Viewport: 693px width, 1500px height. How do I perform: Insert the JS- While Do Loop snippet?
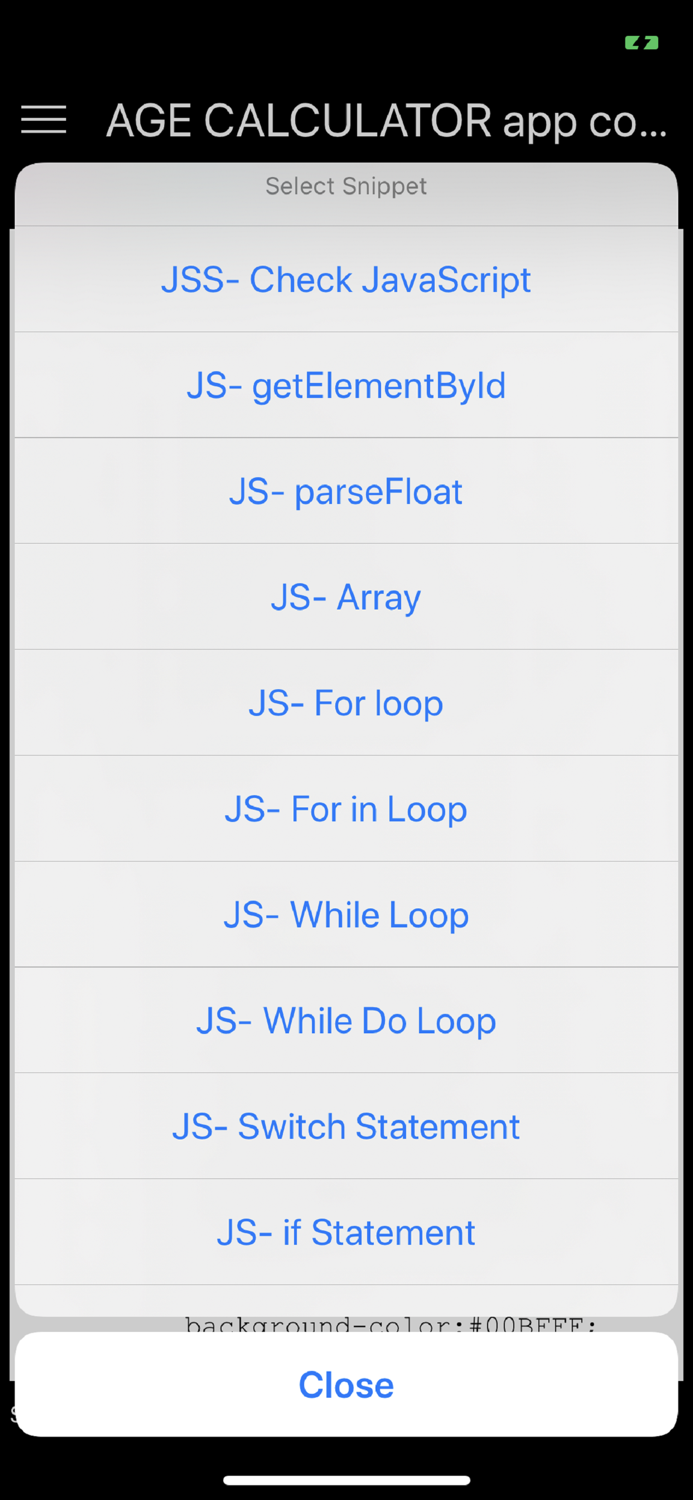tap(346, 1020)
